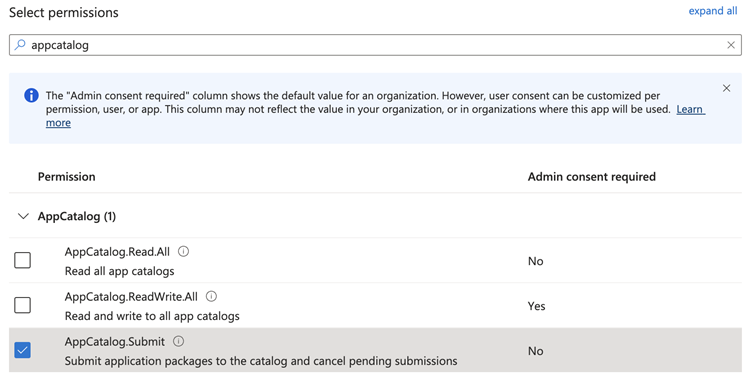This screenshot has width=750, height=391.
Task: Click the Admin consent required header
Action: [x=592, y=177]
